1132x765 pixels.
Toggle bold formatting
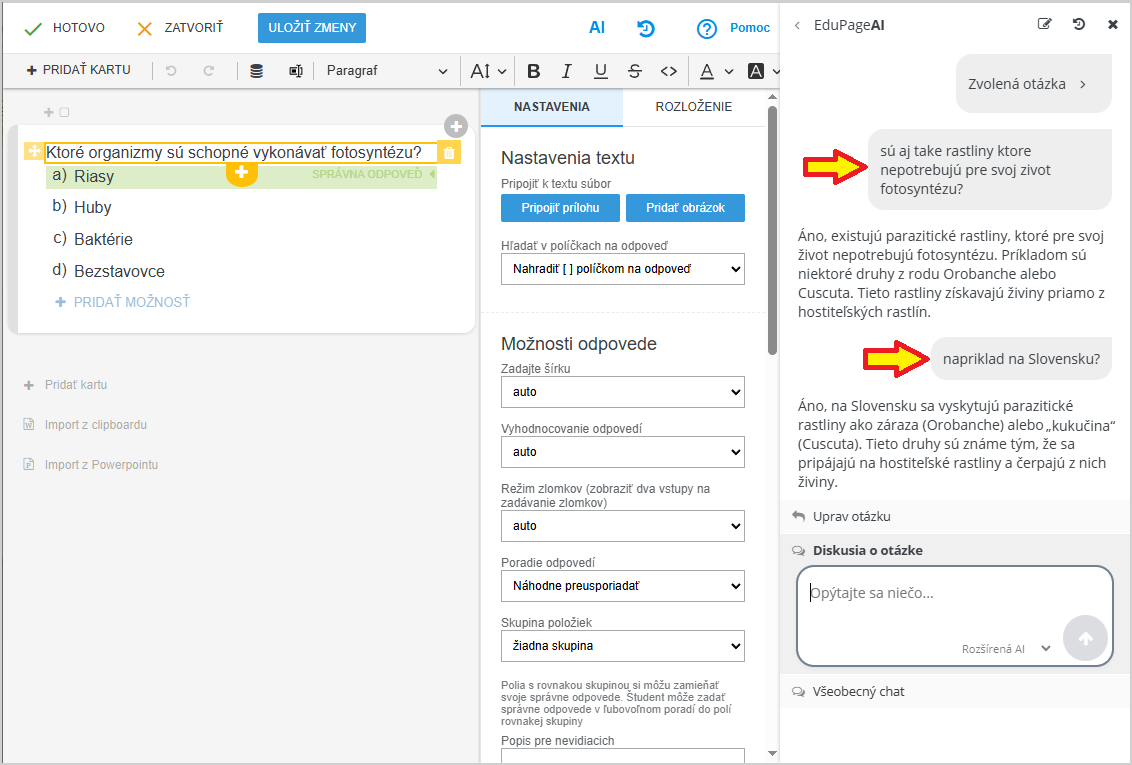(534, 71)
